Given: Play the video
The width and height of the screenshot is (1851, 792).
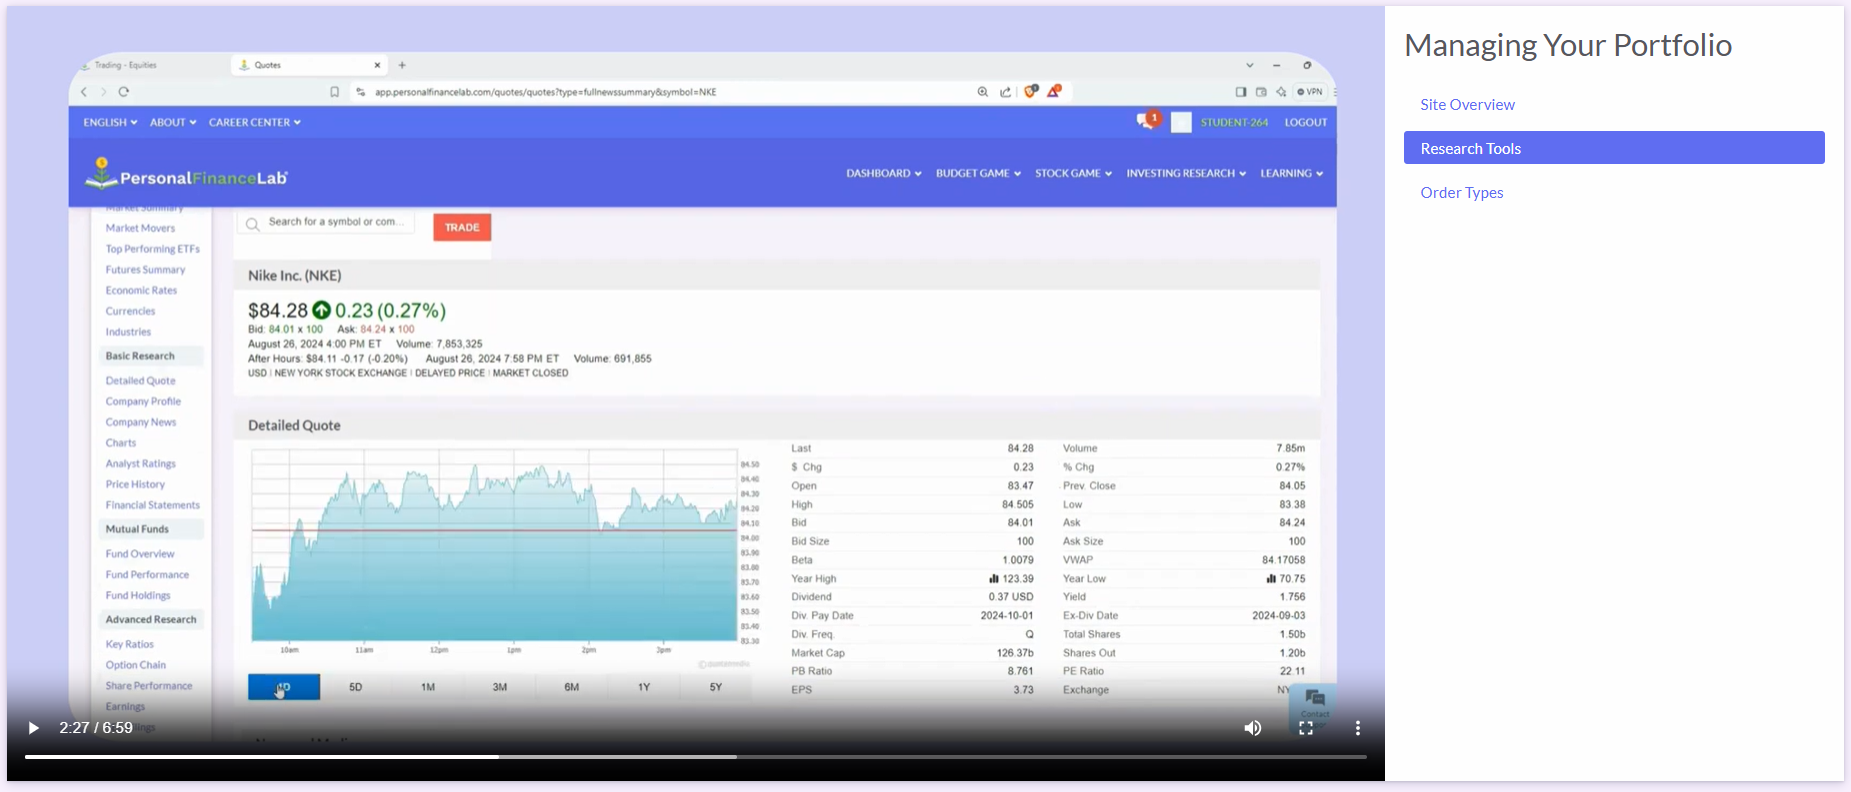Looking at the screenshot, I should pos(33,728).
